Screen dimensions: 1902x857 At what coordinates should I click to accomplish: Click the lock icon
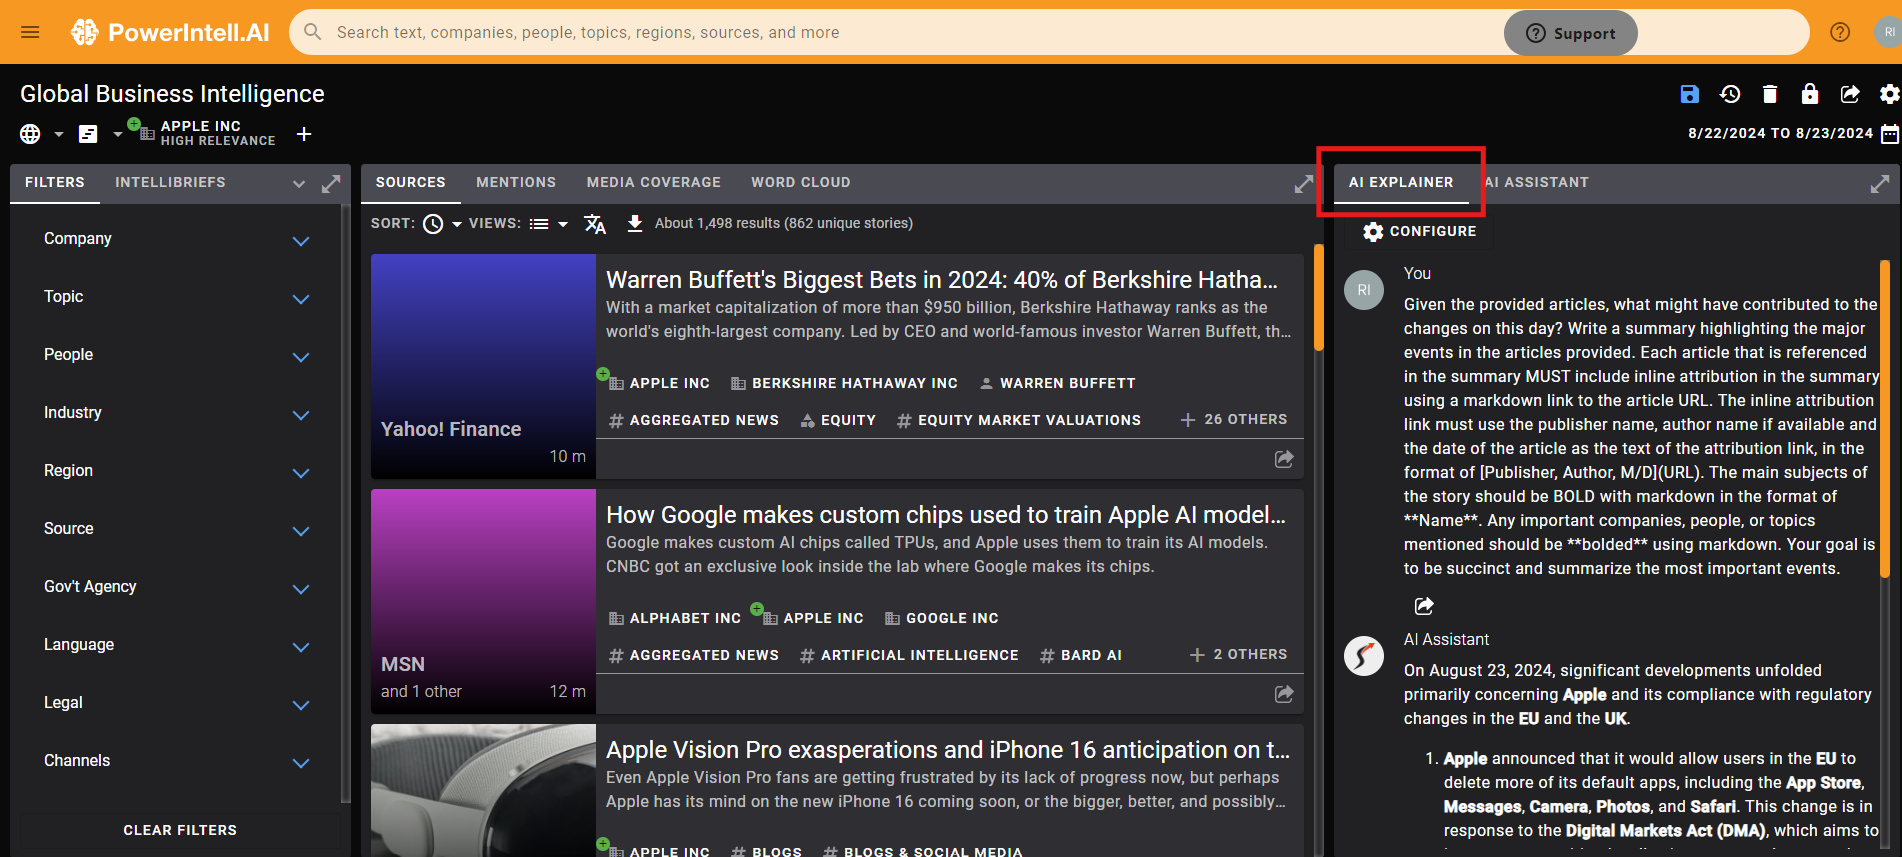tap(1810, 94)
